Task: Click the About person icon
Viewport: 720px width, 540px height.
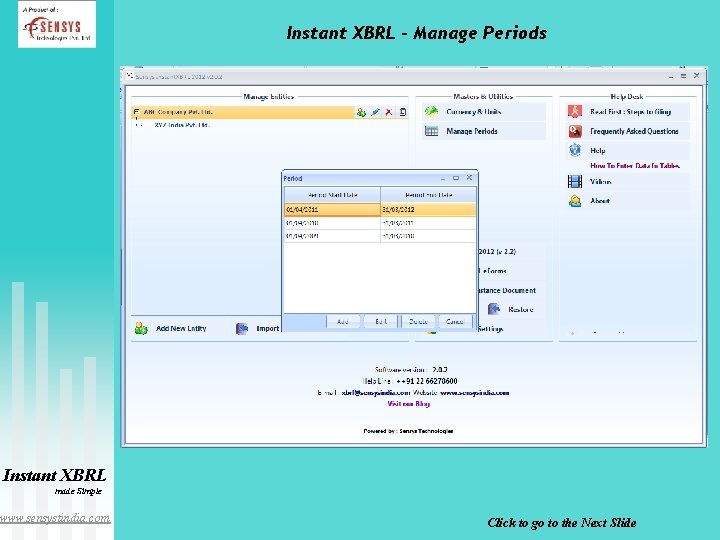Action: point(575,201)
